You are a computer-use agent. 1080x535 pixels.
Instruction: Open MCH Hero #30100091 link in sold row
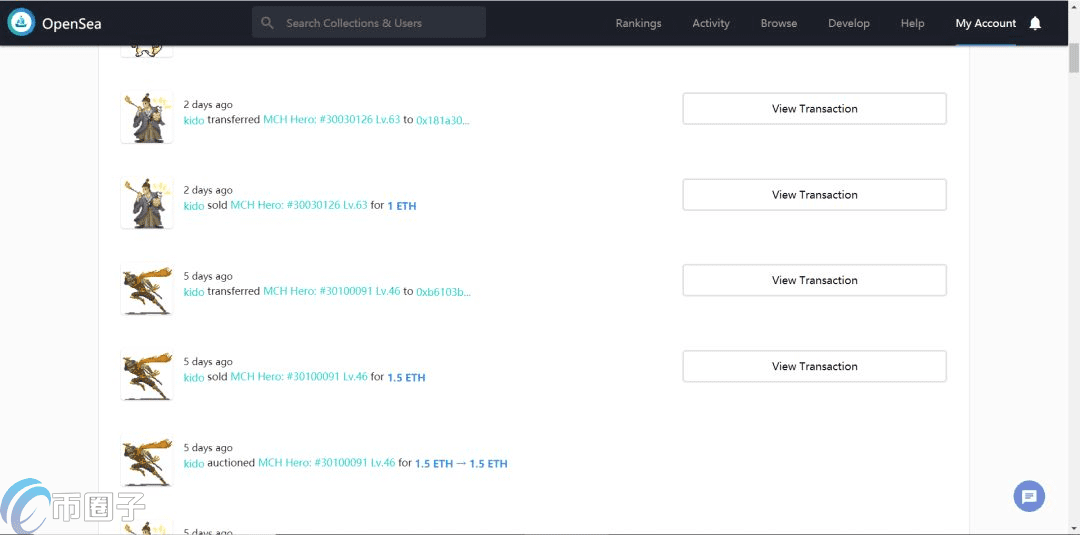click(299, 377)
